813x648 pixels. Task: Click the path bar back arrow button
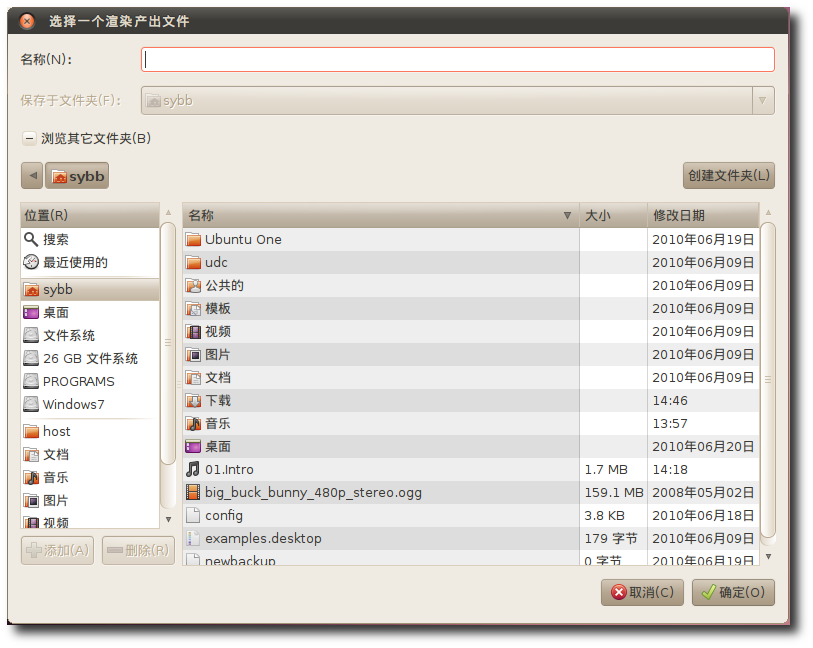click(32, 176)
